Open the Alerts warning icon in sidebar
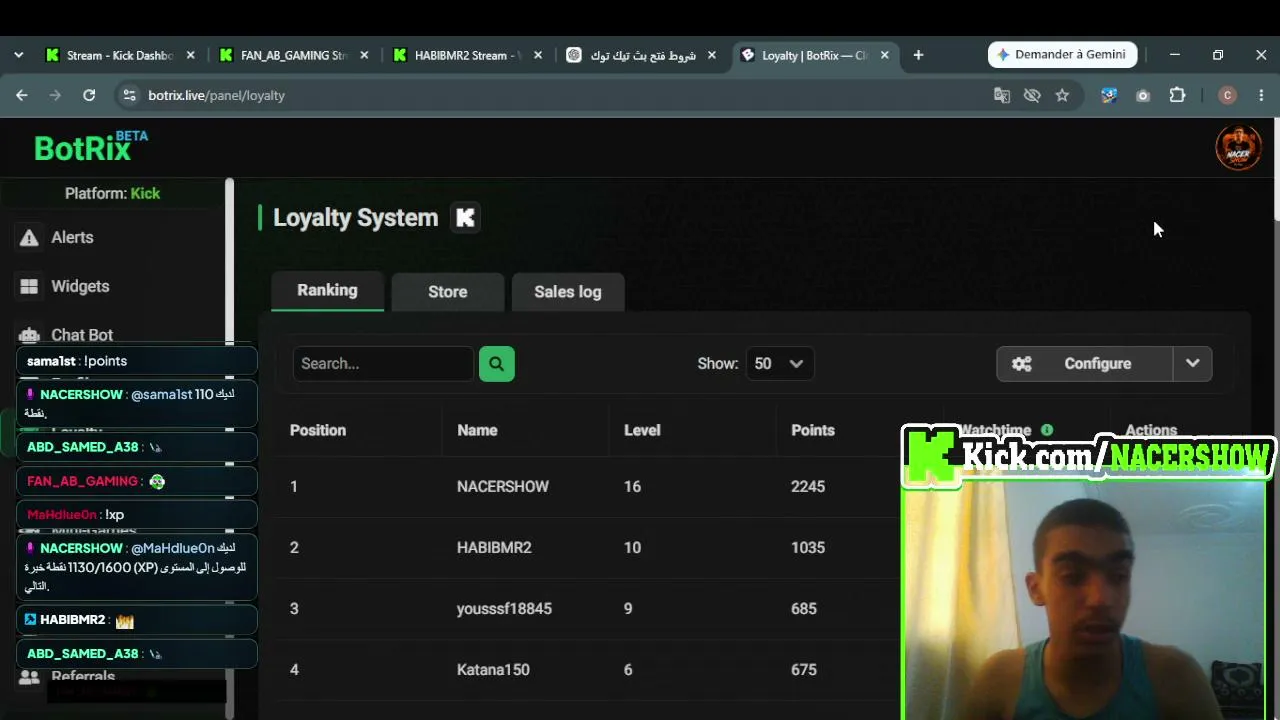This screenshot has height=720, width=1280. click(29, 237)
